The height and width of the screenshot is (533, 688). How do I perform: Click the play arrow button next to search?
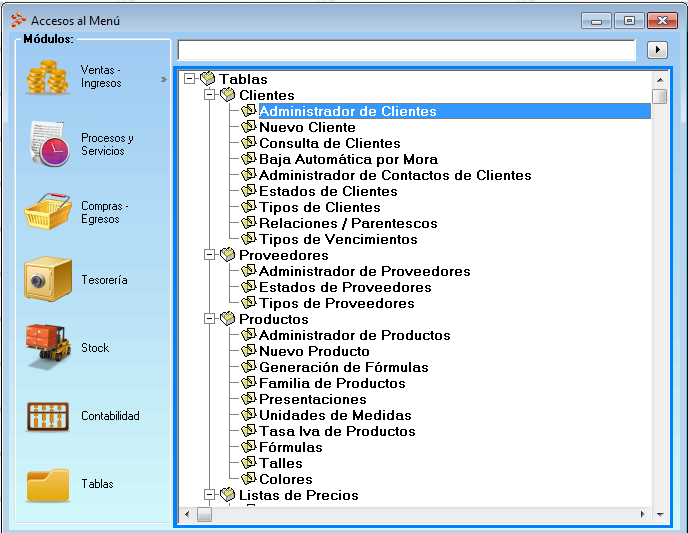657,49
